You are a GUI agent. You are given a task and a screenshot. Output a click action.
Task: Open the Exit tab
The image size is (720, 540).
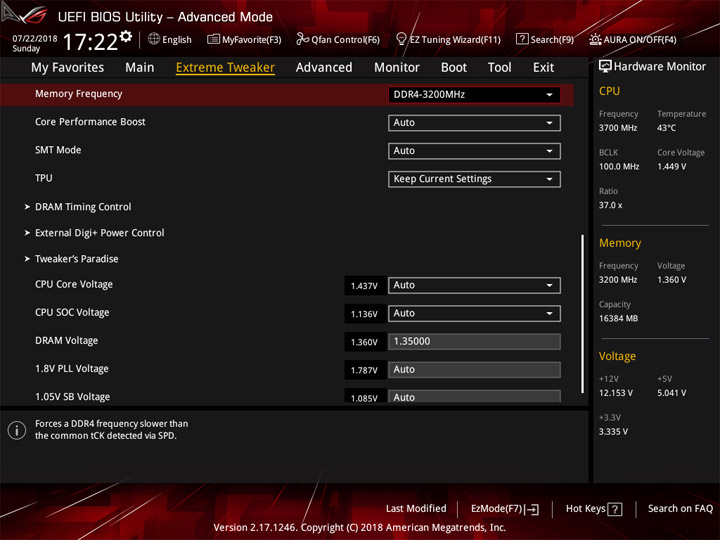click(543, 68)
